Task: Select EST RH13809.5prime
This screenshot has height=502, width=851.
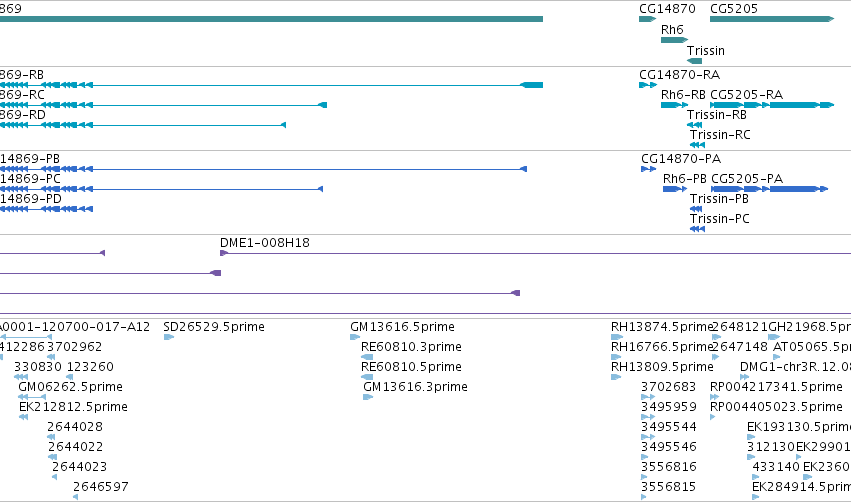Action: pyautogui.click(x=616, y=377)
